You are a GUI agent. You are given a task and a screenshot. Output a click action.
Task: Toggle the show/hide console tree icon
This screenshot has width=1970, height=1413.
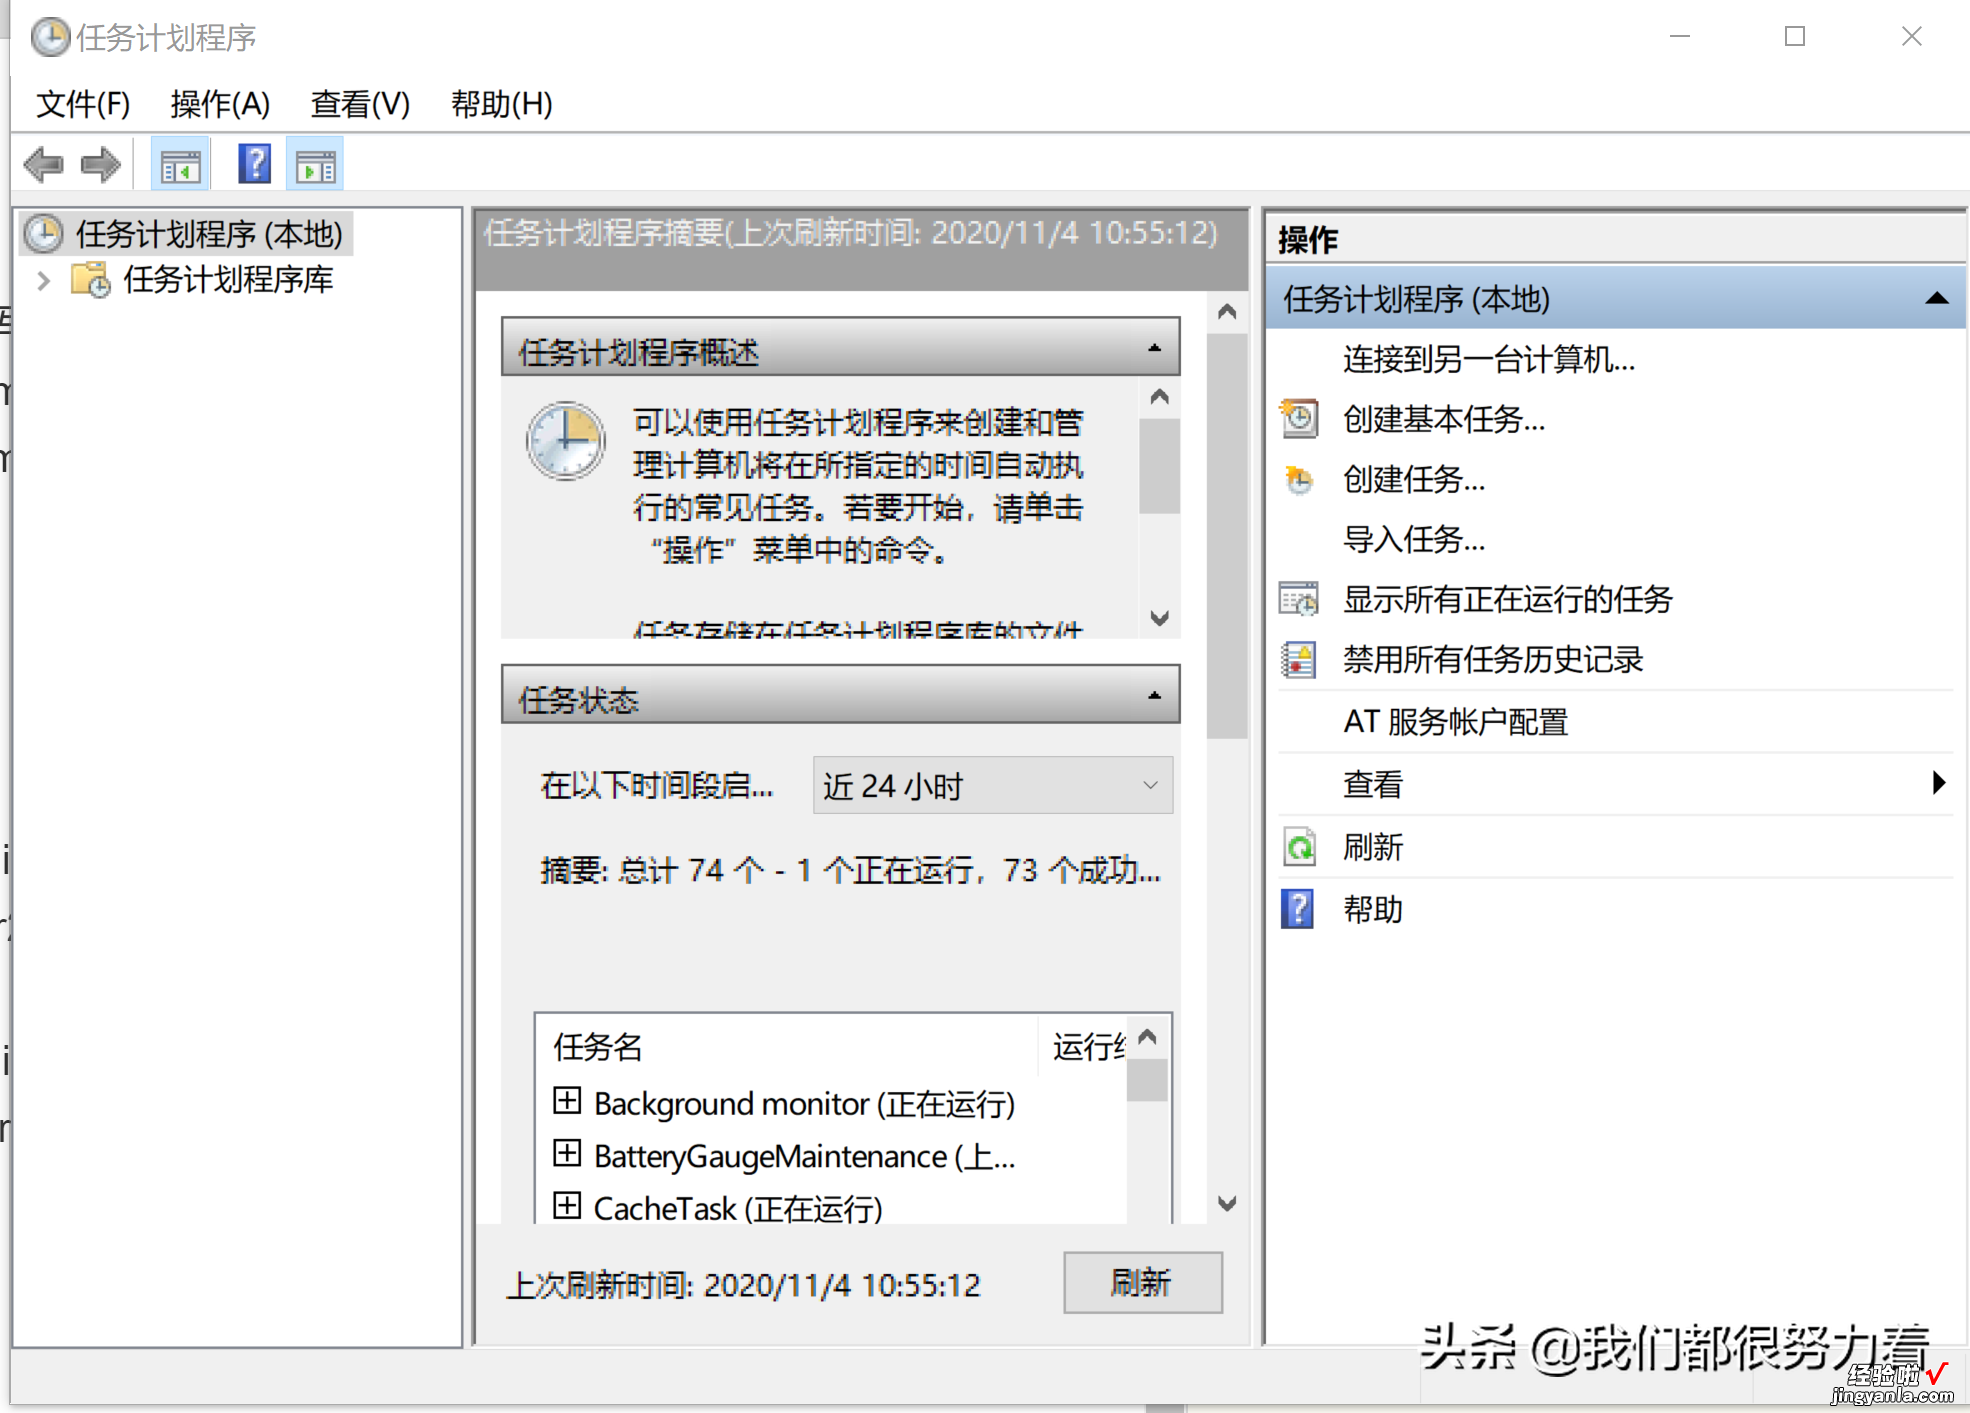[181, 165]
